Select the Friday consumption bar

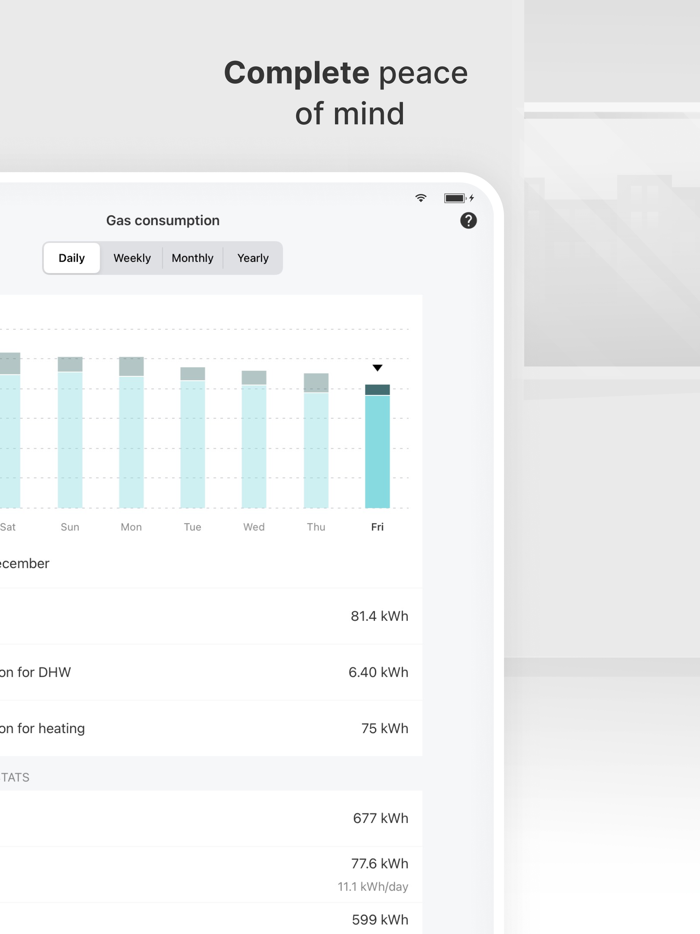[x=377, y=447]
